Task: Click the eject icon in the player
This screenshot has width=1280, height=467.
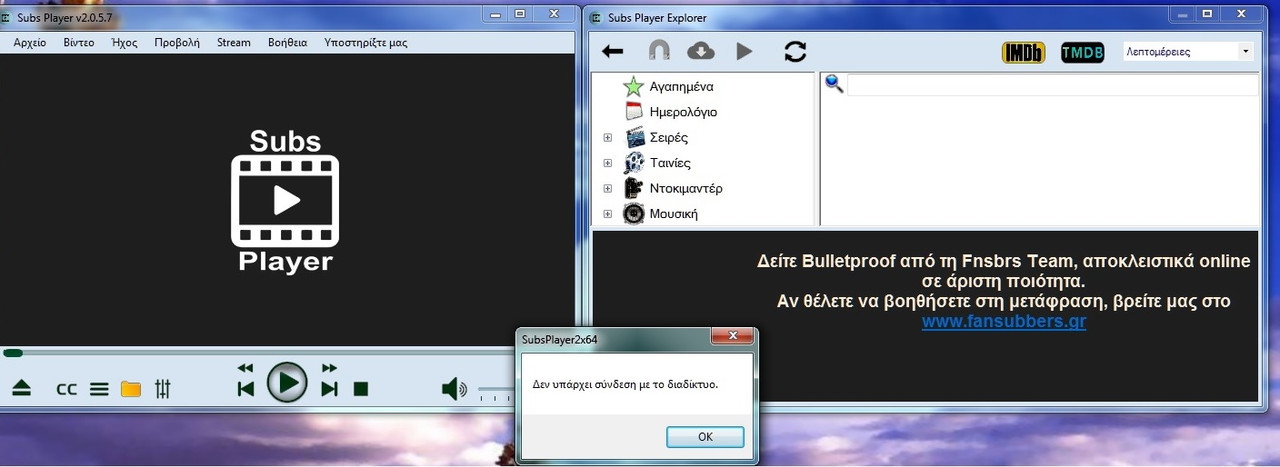Action: [21, 389]
